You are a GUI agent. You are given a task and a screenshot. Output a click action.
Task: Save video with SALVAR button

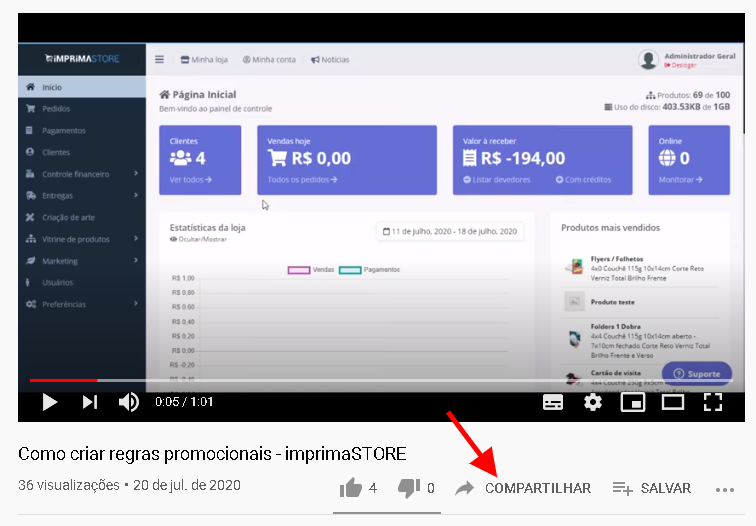(x=651, y=488)
